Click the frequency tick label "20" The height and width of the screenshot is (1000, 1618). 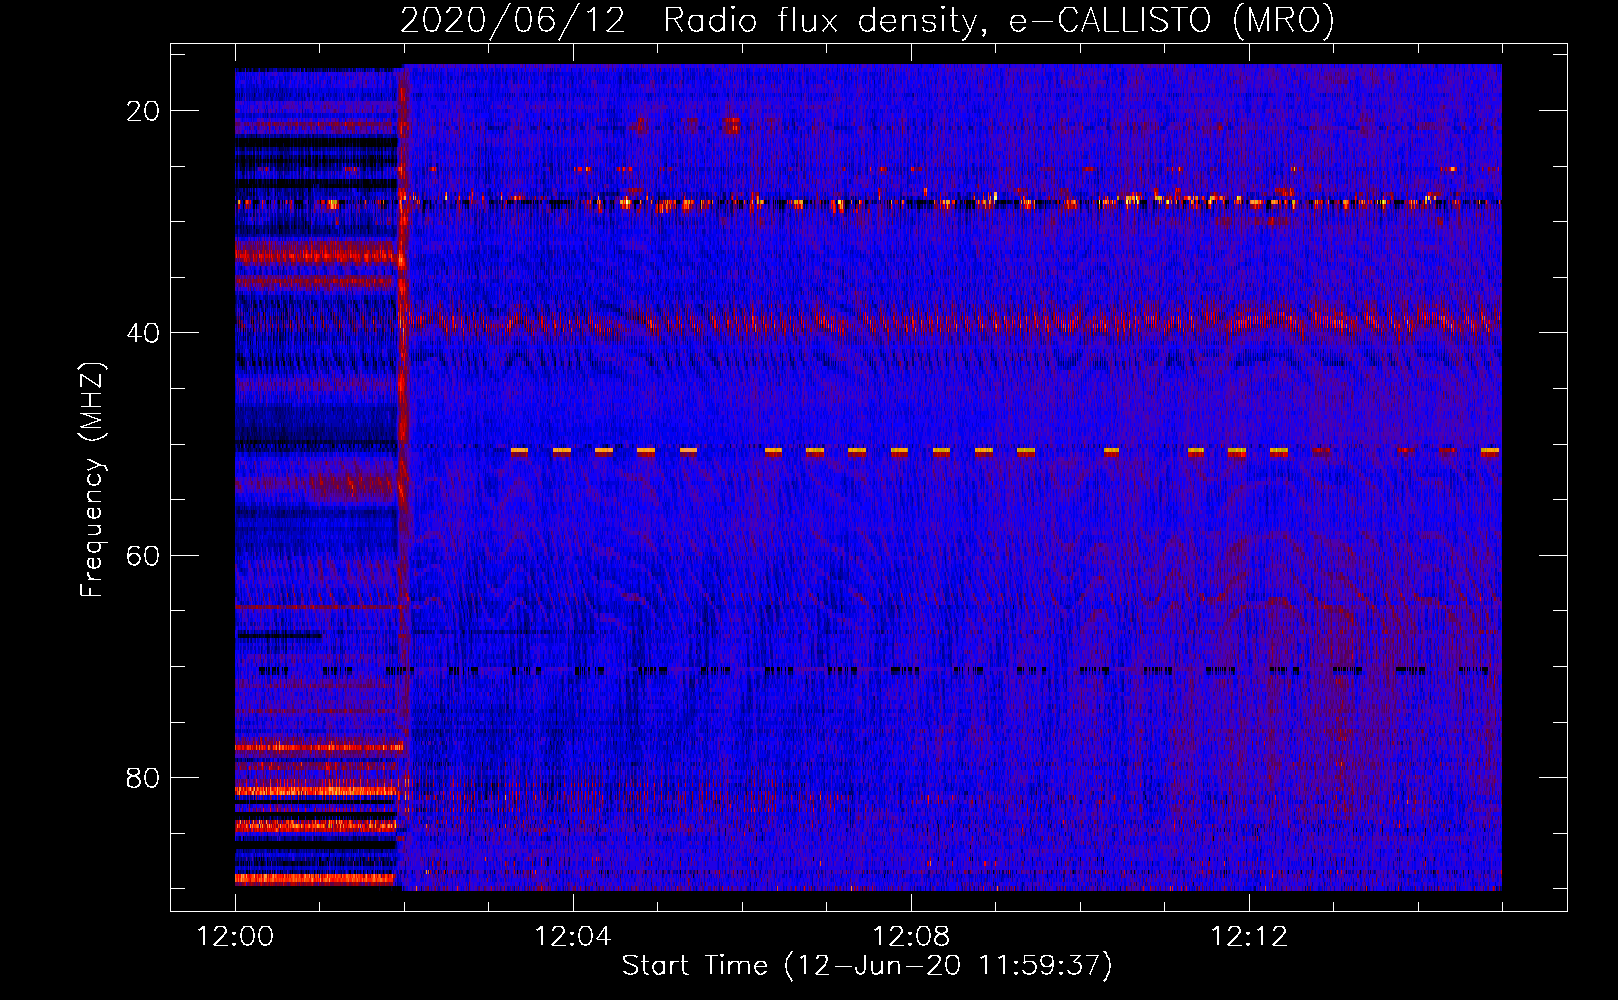tap(143, 111)
